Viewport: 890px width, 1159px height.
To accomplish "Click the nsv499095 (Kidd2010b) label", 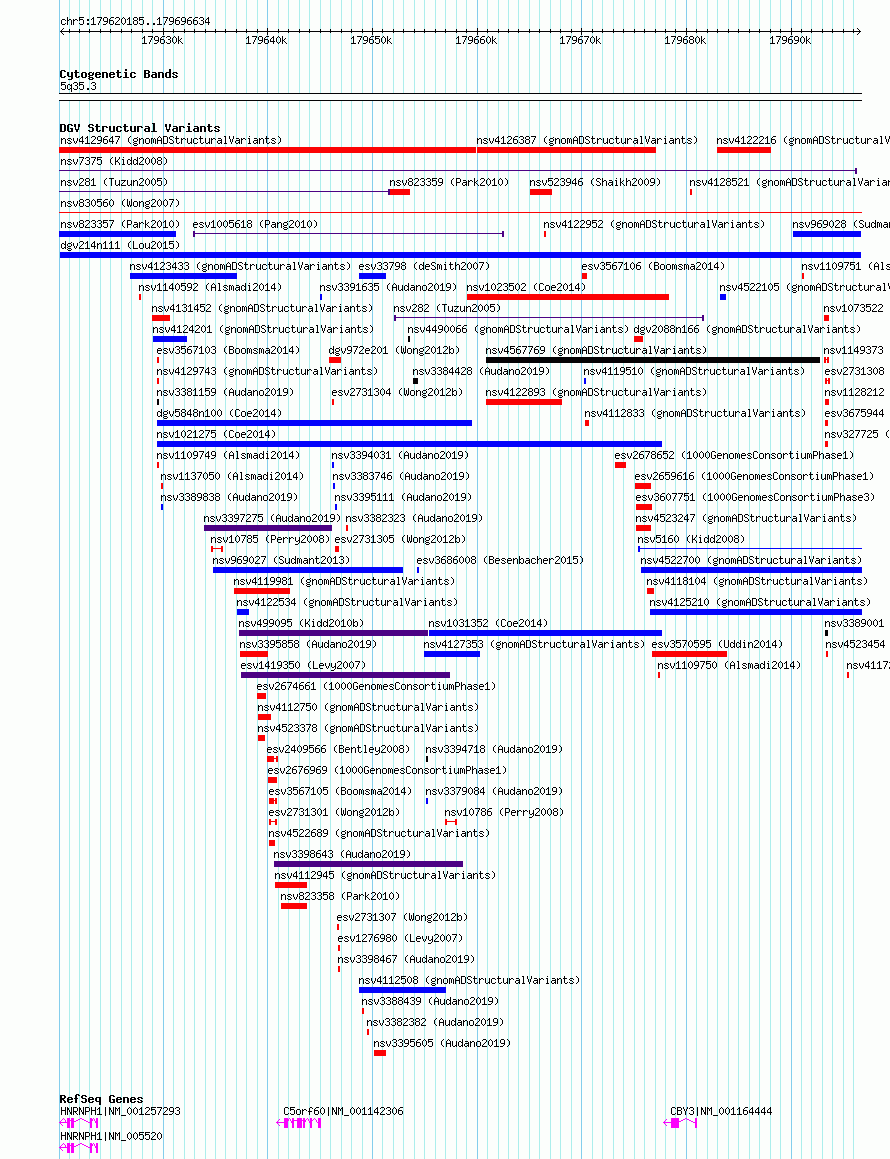I will [x=301, y=625].
